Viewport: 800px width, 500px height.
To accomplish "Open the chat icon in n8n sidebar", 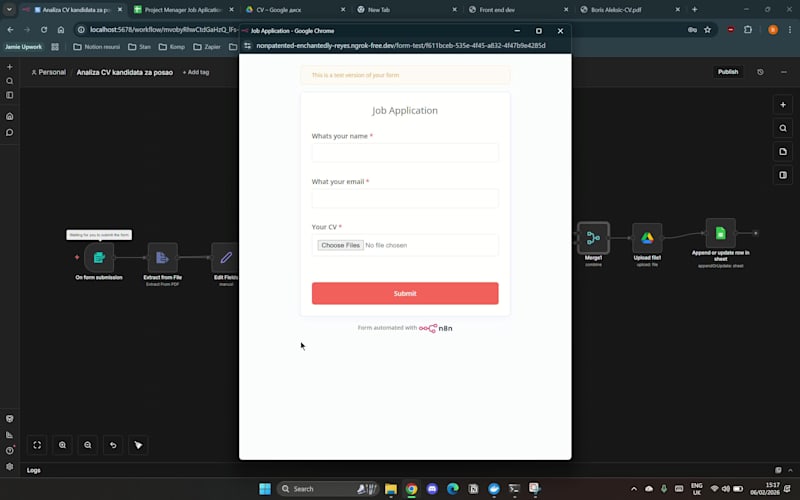I will [10, 133].
